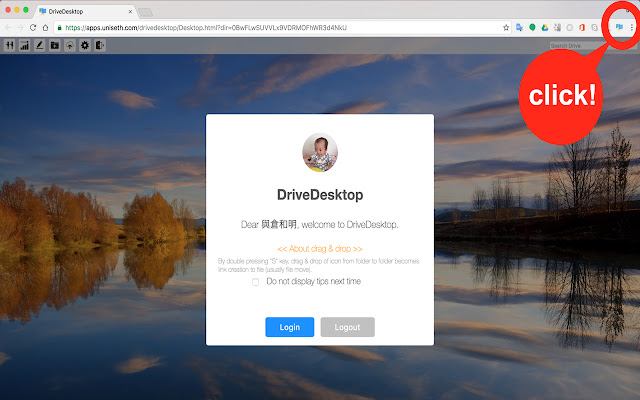Click the secure padlock icon in address bar
Image resolution: width=640 pixels, height=400 pixels.
60,28
